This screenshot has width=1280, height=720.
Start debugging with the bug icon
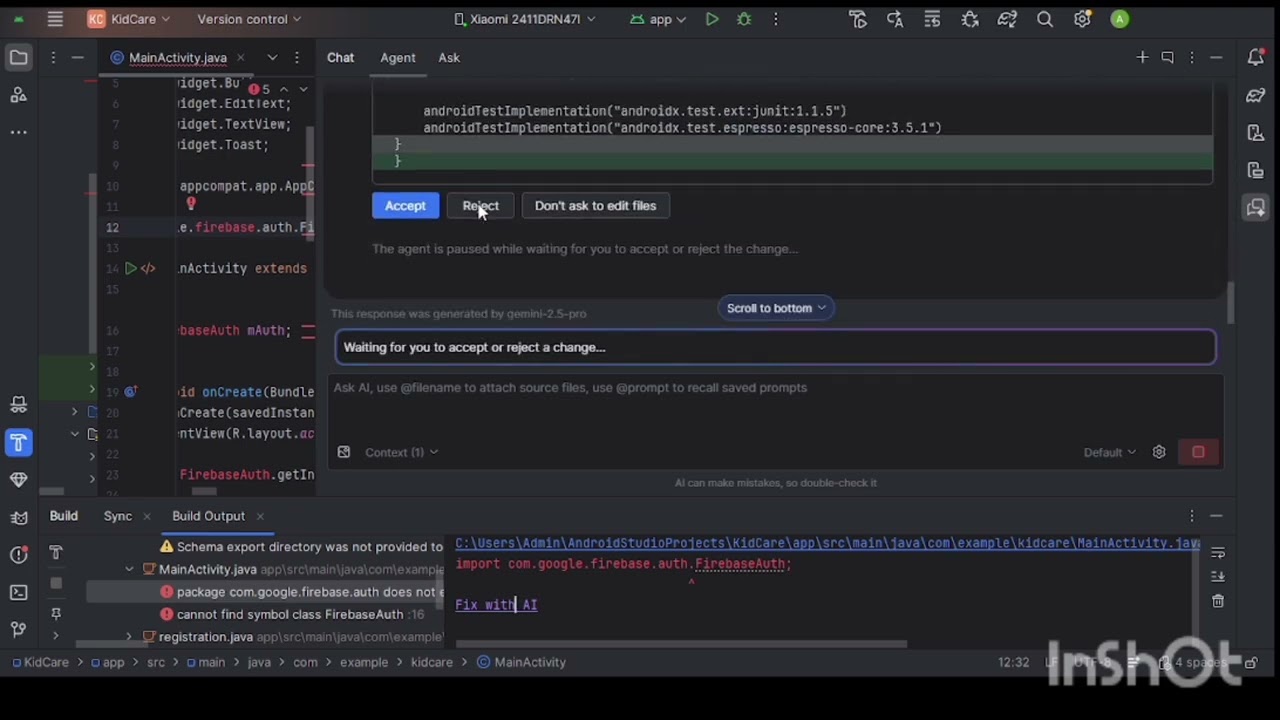[x=744, y=19]
